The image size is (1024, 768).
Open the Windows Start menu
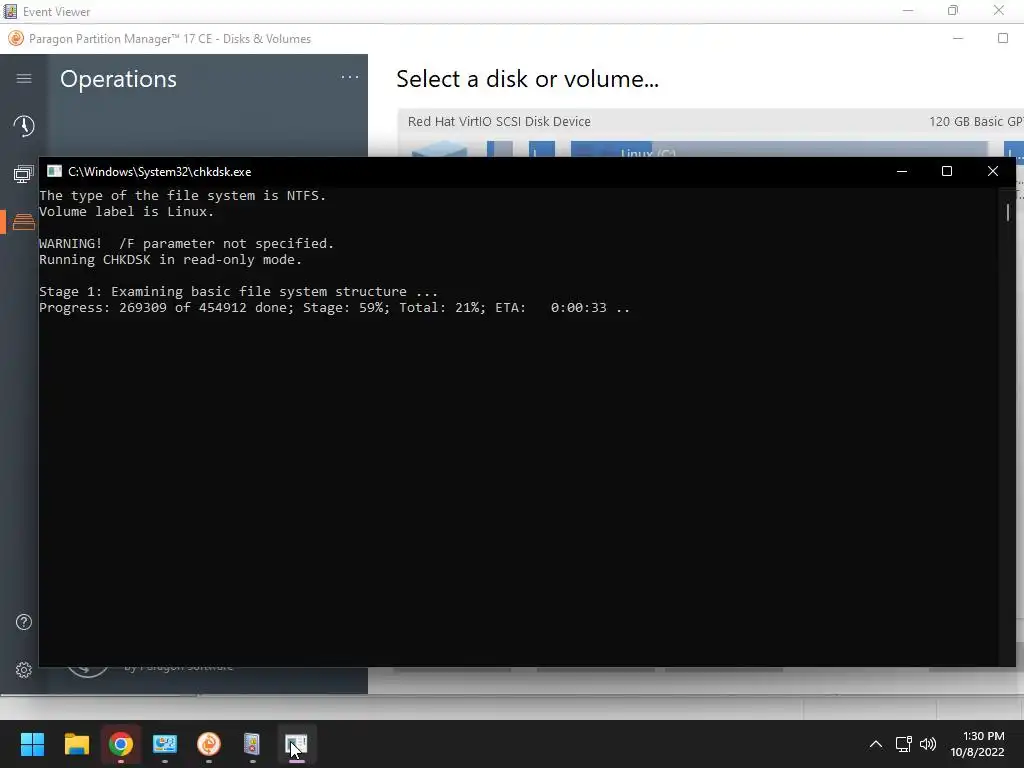32,744
